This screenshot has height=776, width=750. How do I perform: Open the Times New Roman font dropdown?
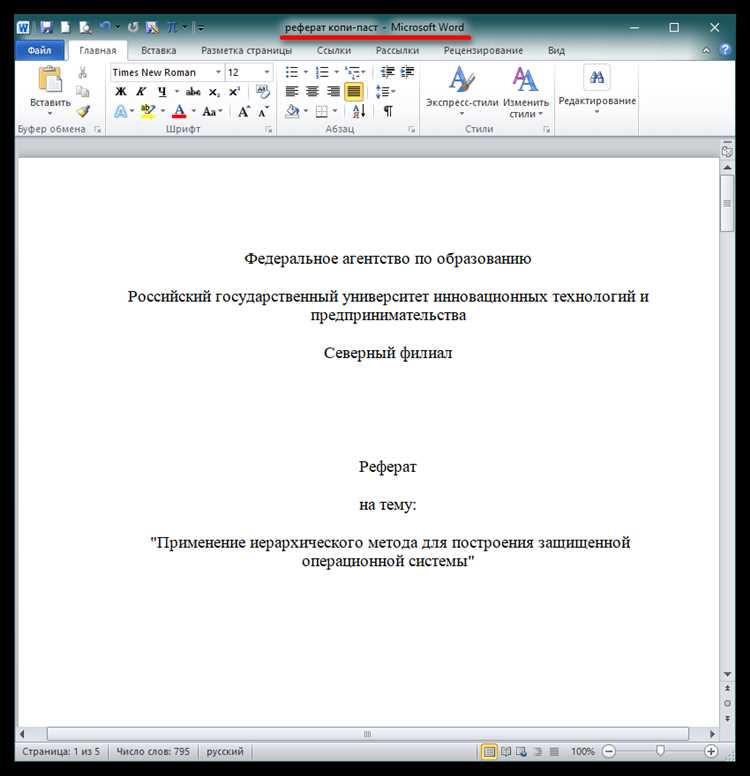pos(218,72)
